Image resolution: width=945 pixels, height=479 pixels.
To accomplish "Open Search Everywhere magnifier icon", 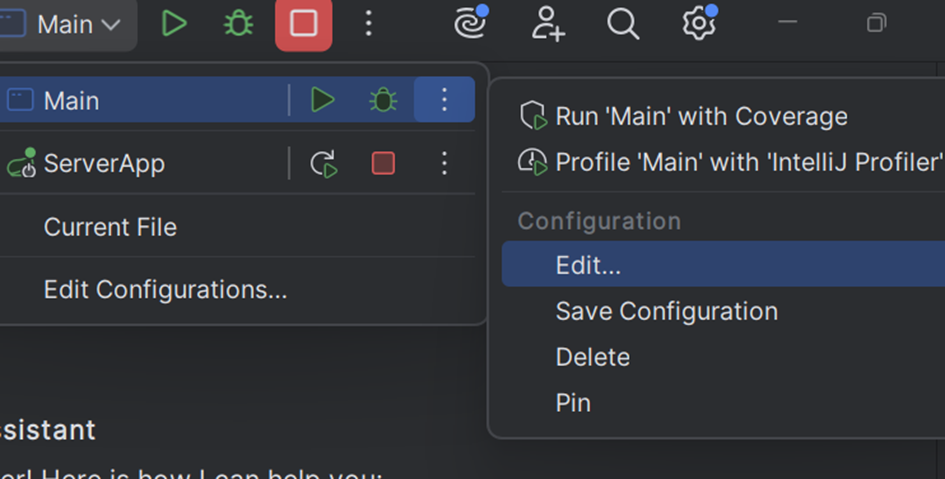I will (623, 24).
